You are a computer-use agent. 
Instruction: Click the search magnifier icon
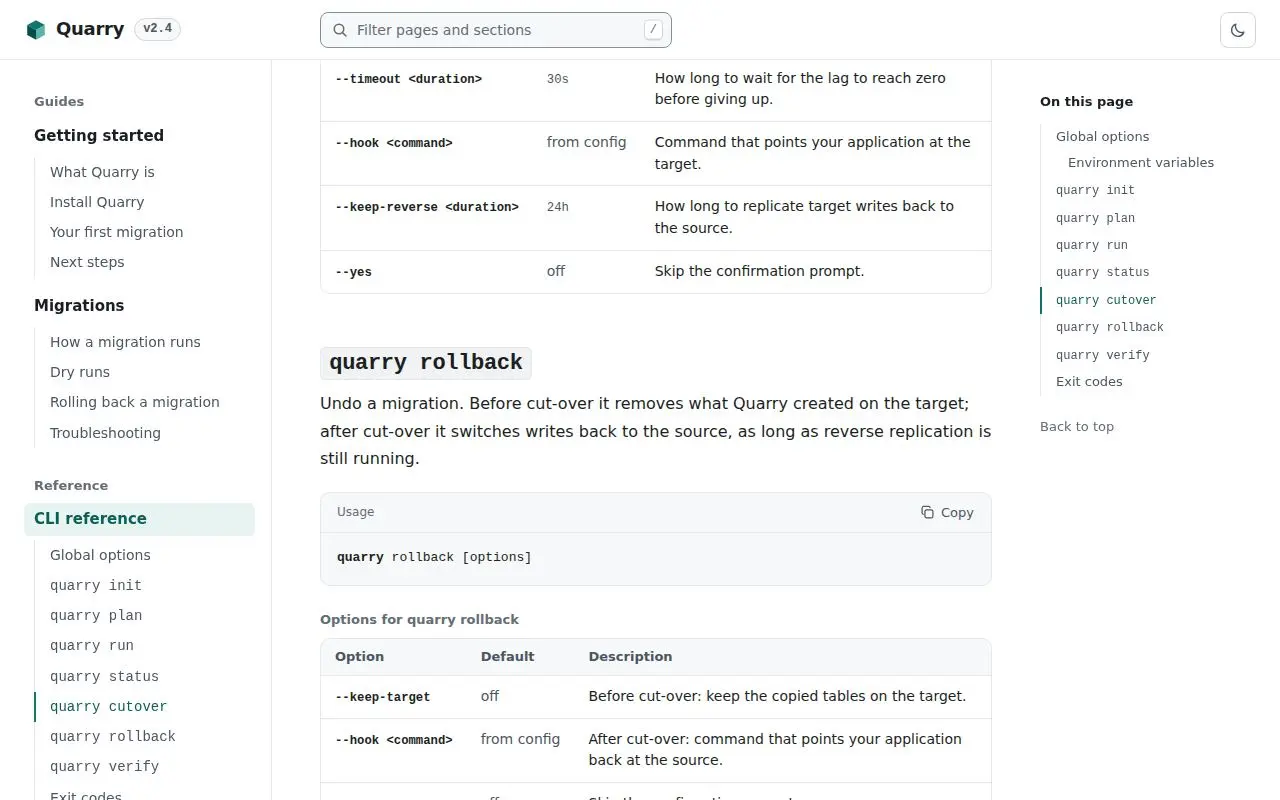pos(340,30)
